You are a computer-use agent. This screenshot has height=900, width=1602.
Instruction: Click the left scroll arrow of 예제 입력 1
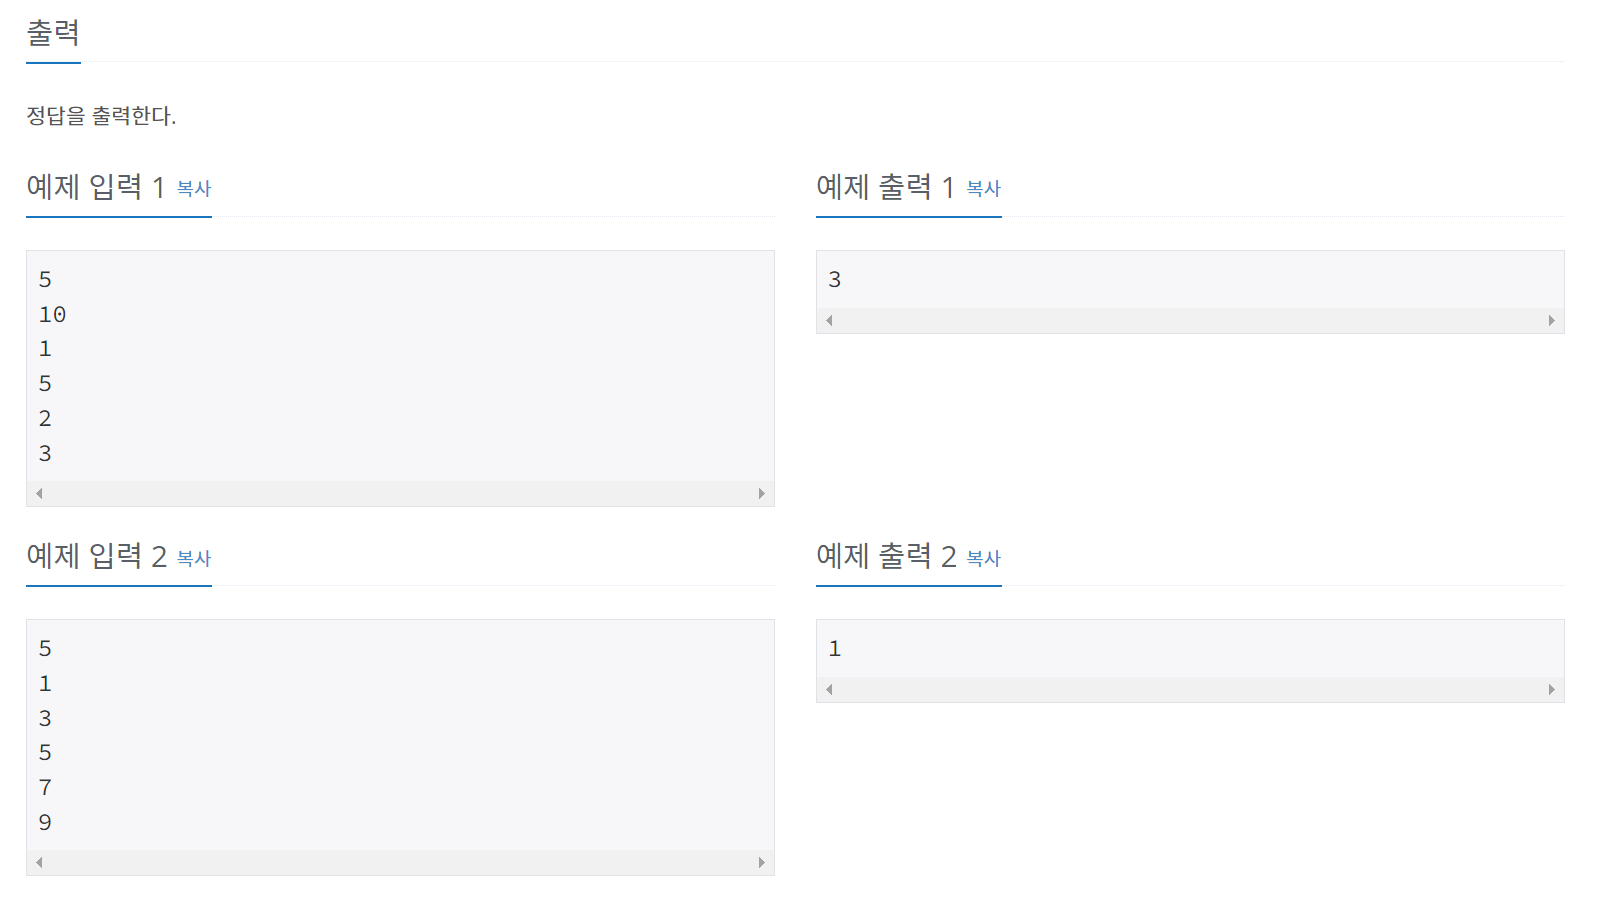click(39, 493)
